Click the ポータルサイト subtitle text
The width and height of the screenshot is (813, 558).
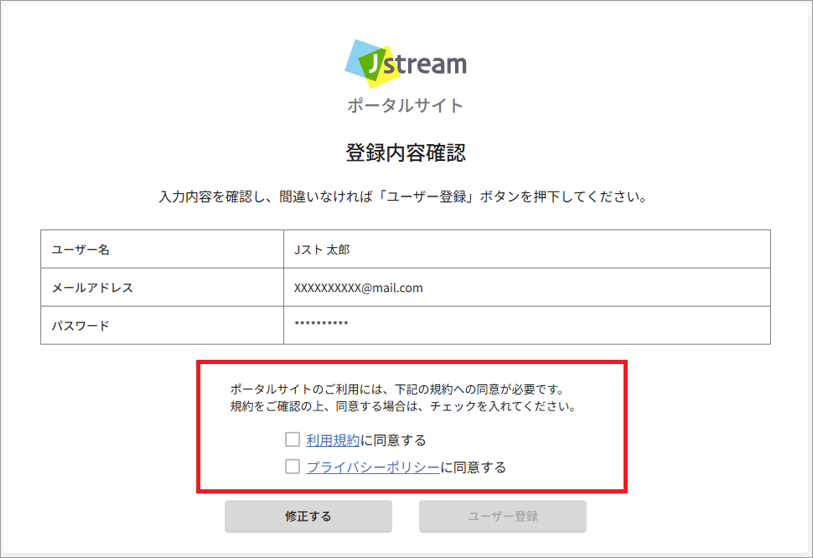coord(405,106)
